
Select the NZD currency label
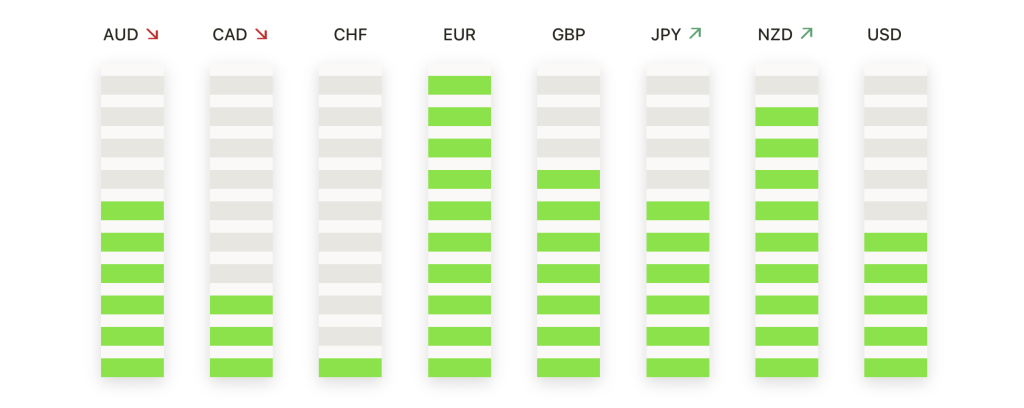pos(775,35)
